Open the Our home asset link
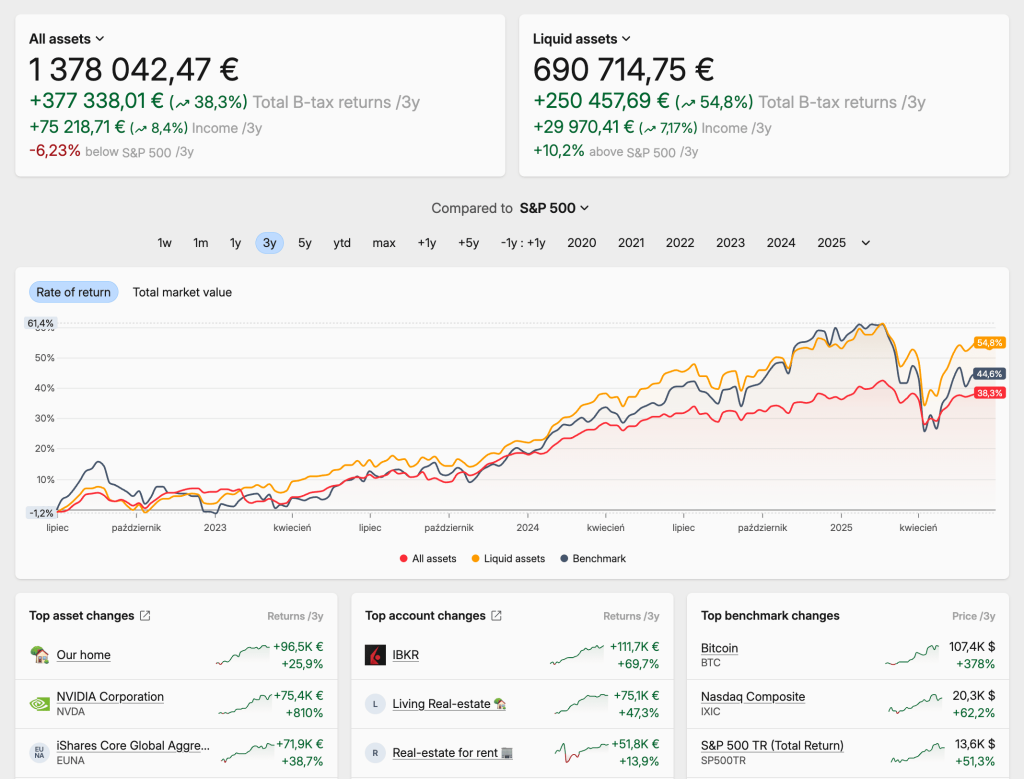The height and width of the screenshot is (779, 1024). [x=84, y=655]
